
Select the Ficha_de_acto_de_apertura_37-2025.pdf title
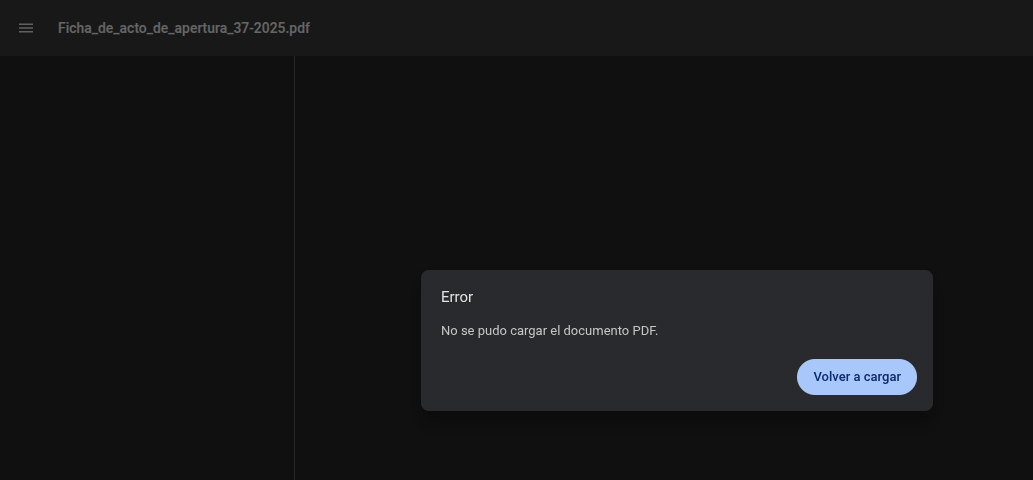(x=184, y=28)
